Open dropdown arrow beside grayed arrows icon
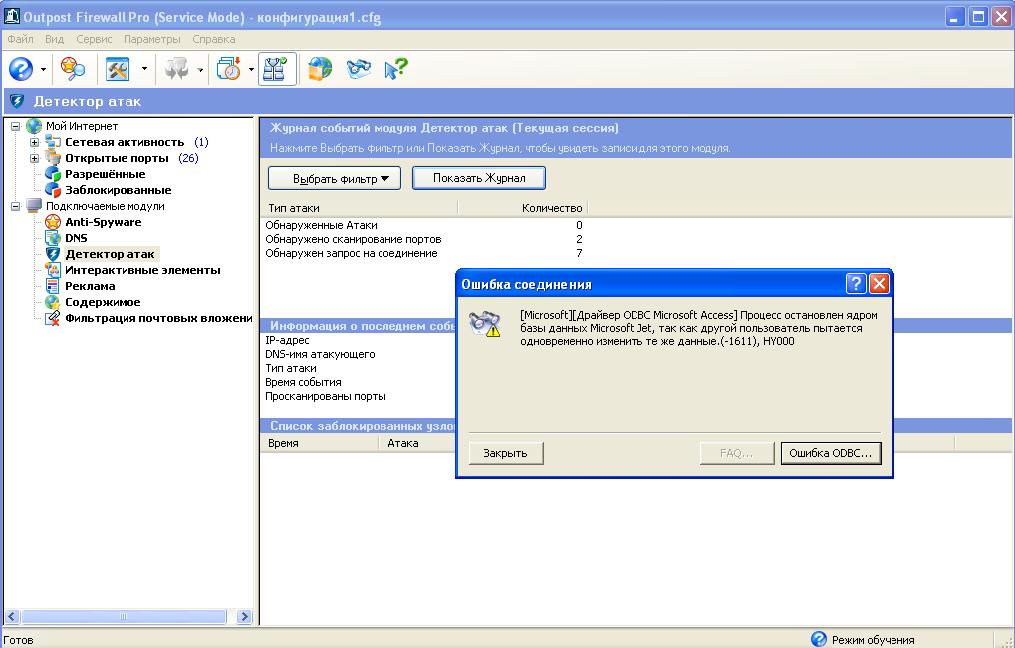Image resolution: width=1015 pixels, height=648 pixels. (200, 69)
